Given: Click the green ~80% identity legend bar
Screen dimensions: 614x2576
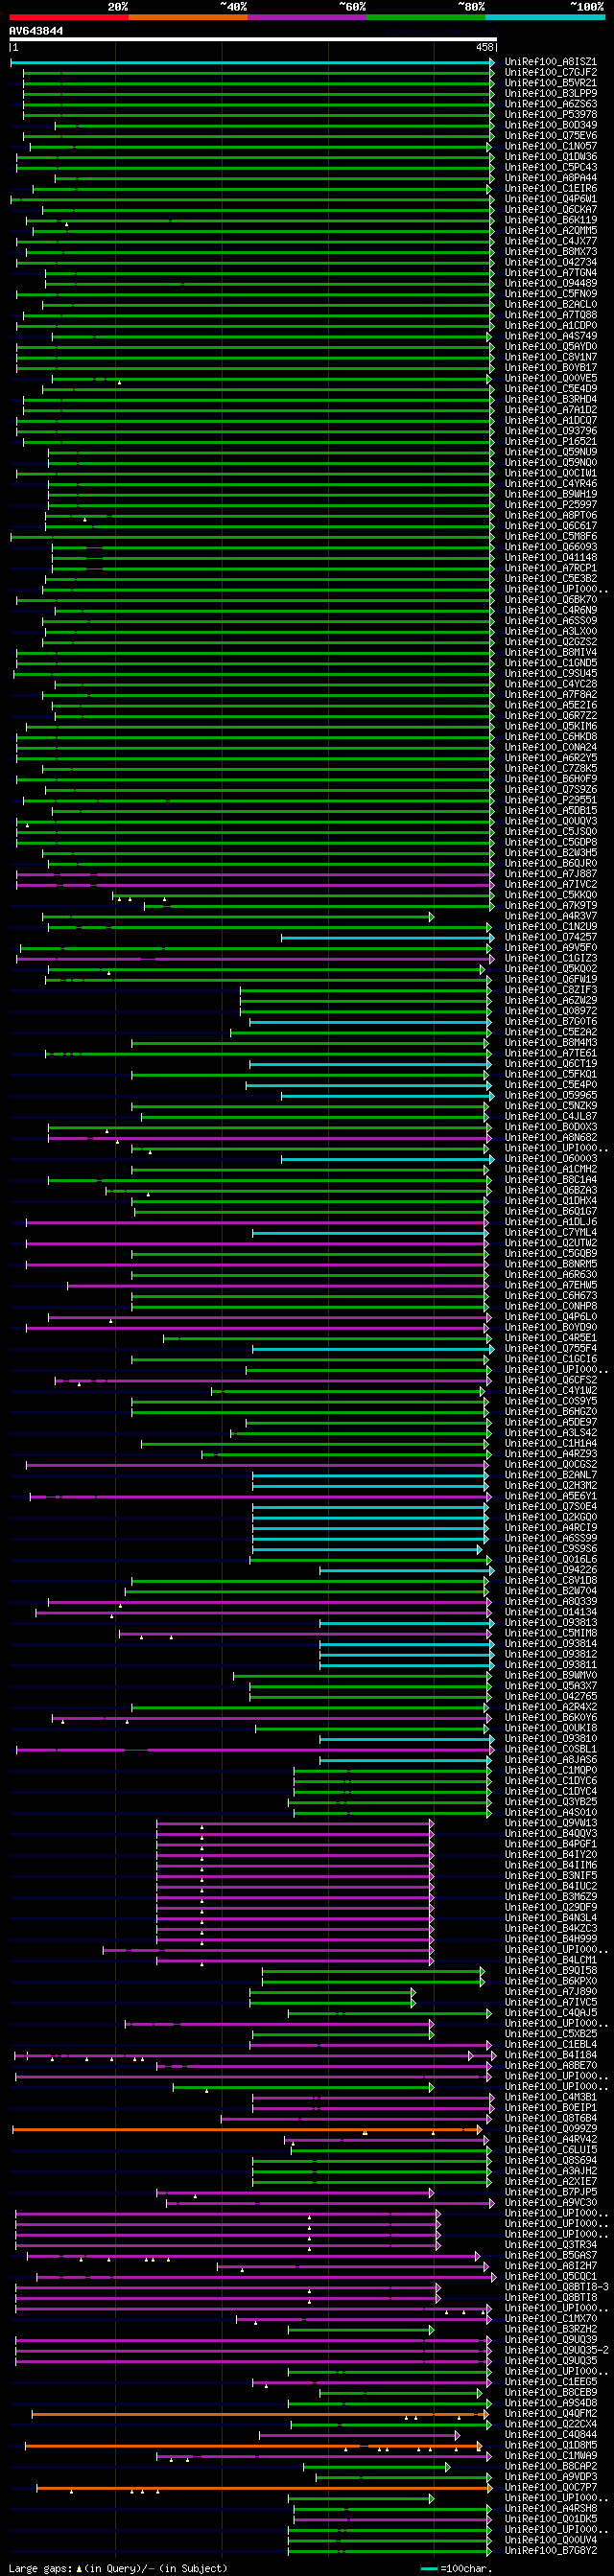Looking at the screenshot, I should pos(426,17).
